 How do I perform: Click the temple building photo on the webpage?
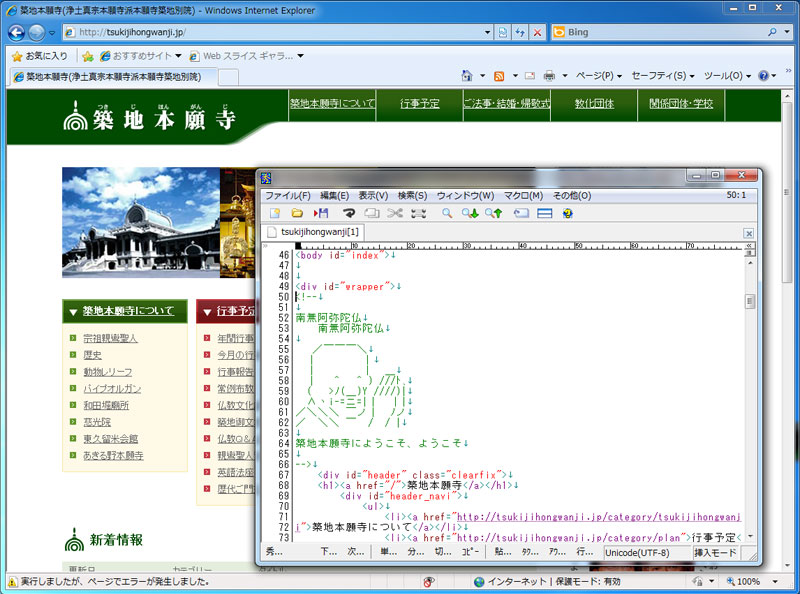[141, 222]
